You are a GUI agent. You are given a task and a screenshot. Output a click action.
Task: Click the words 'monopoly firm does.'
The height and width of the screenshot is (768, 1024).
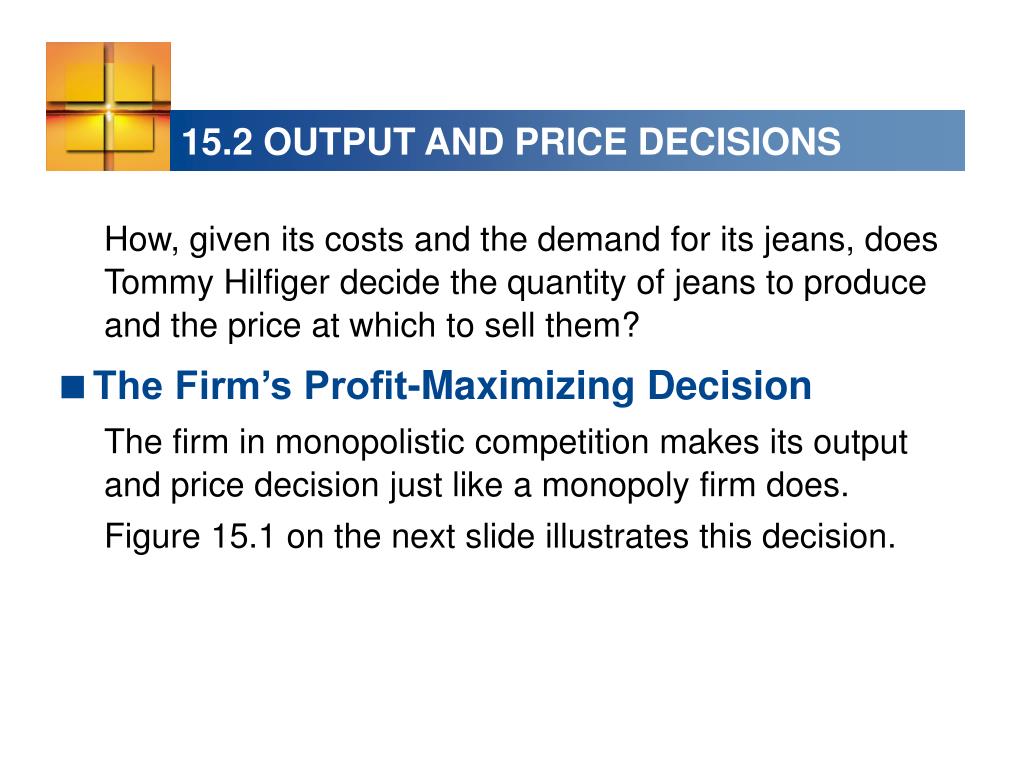[x=696, y=486]
